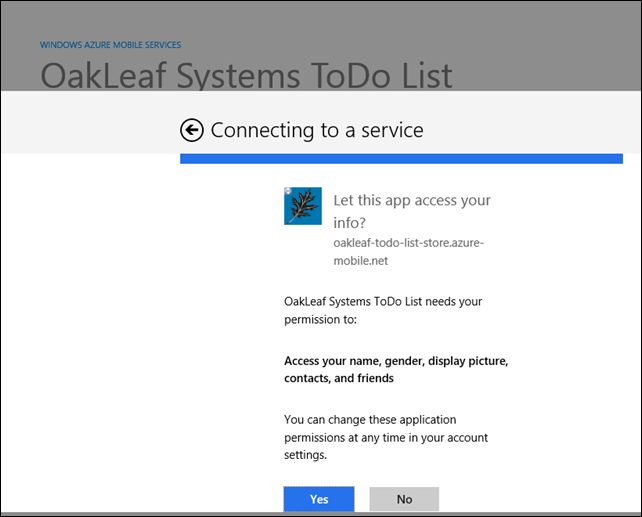Click the oak leaf app icon
Screen dimensions: 642x517
(x=303, y=205)
